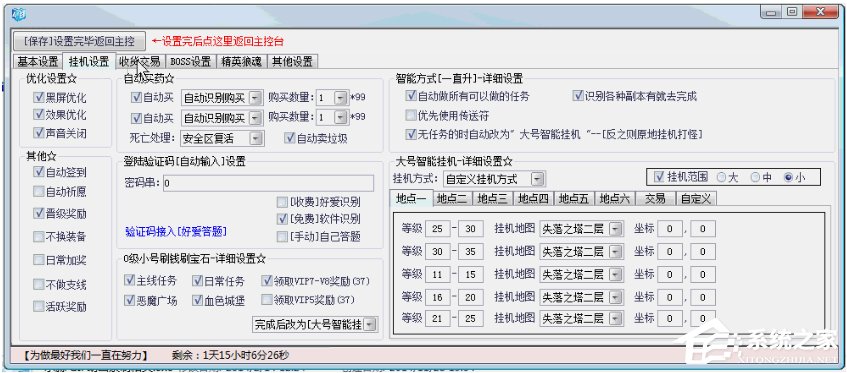The width and height of the screenshot is (847, 373).
Task: Open the 自定义 location tab
Action: [696, 198]
